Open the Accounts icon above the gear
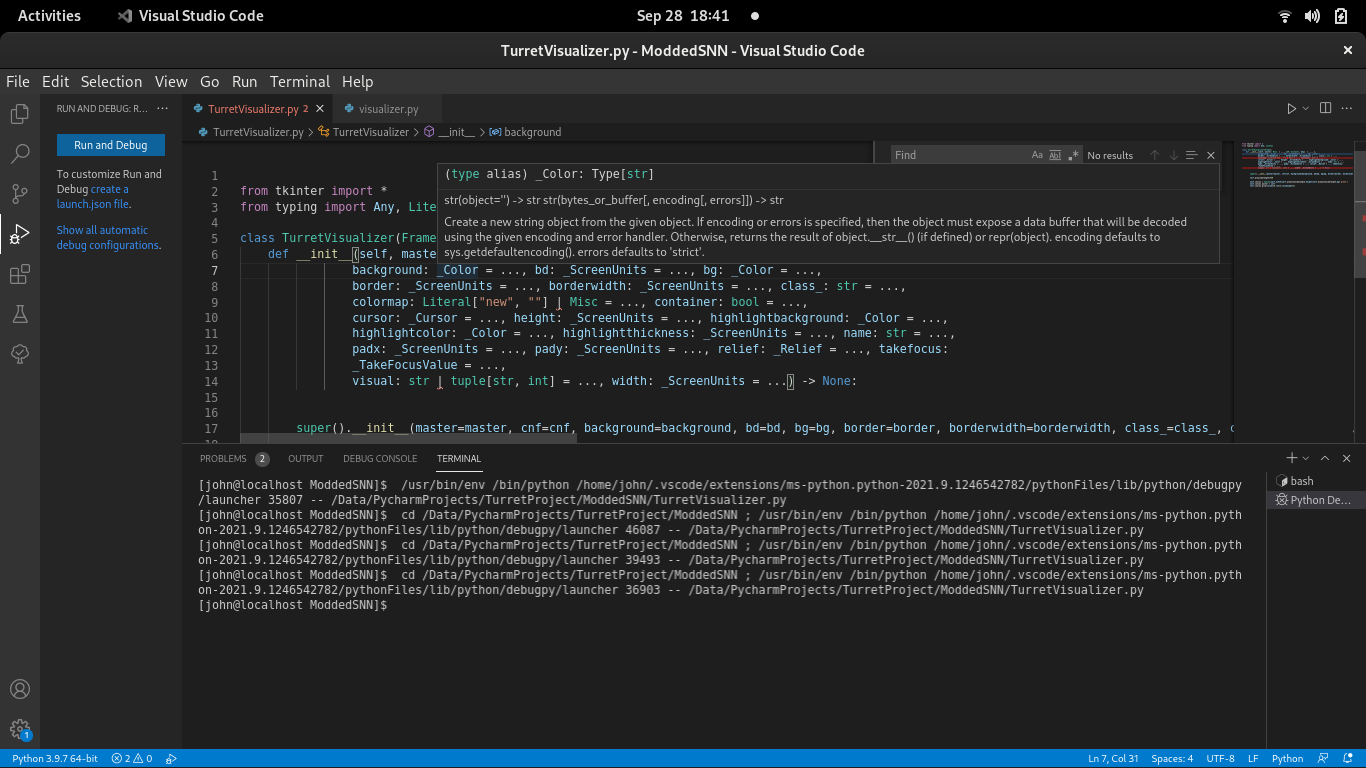 point(19,689)
